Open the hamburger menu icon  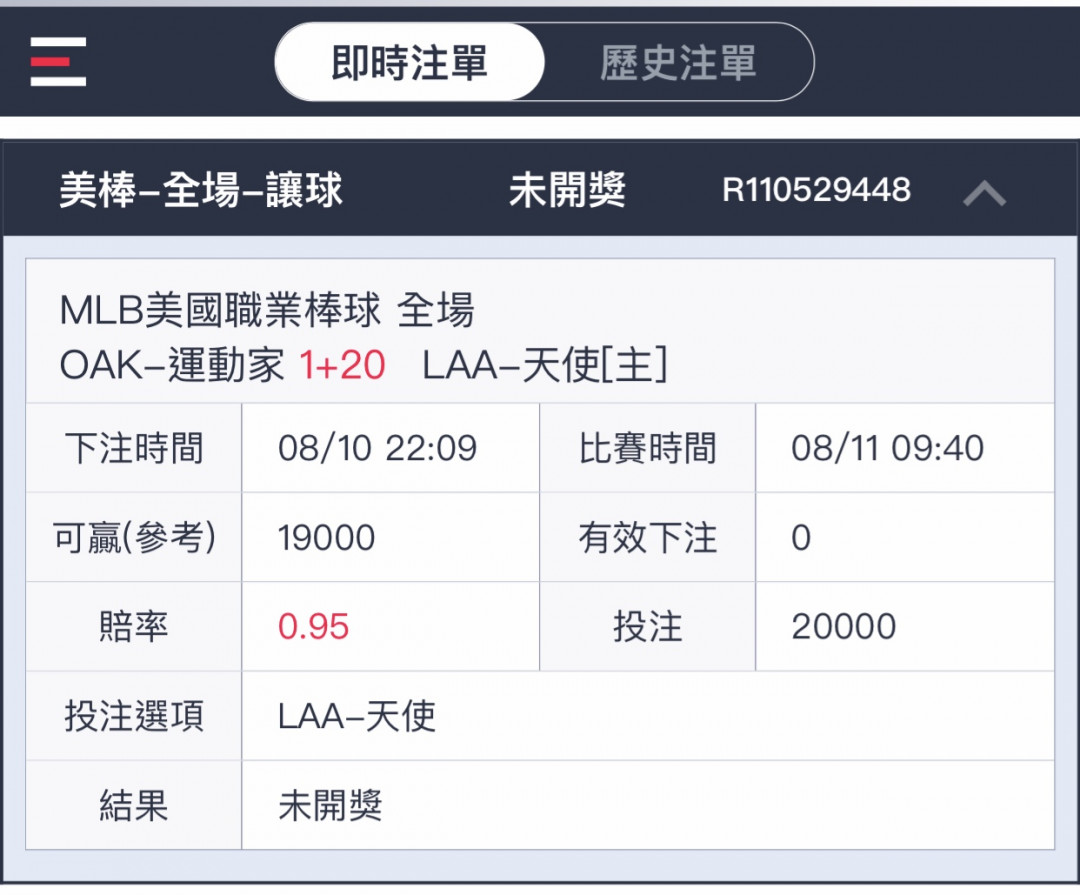(x=58, y=62)
